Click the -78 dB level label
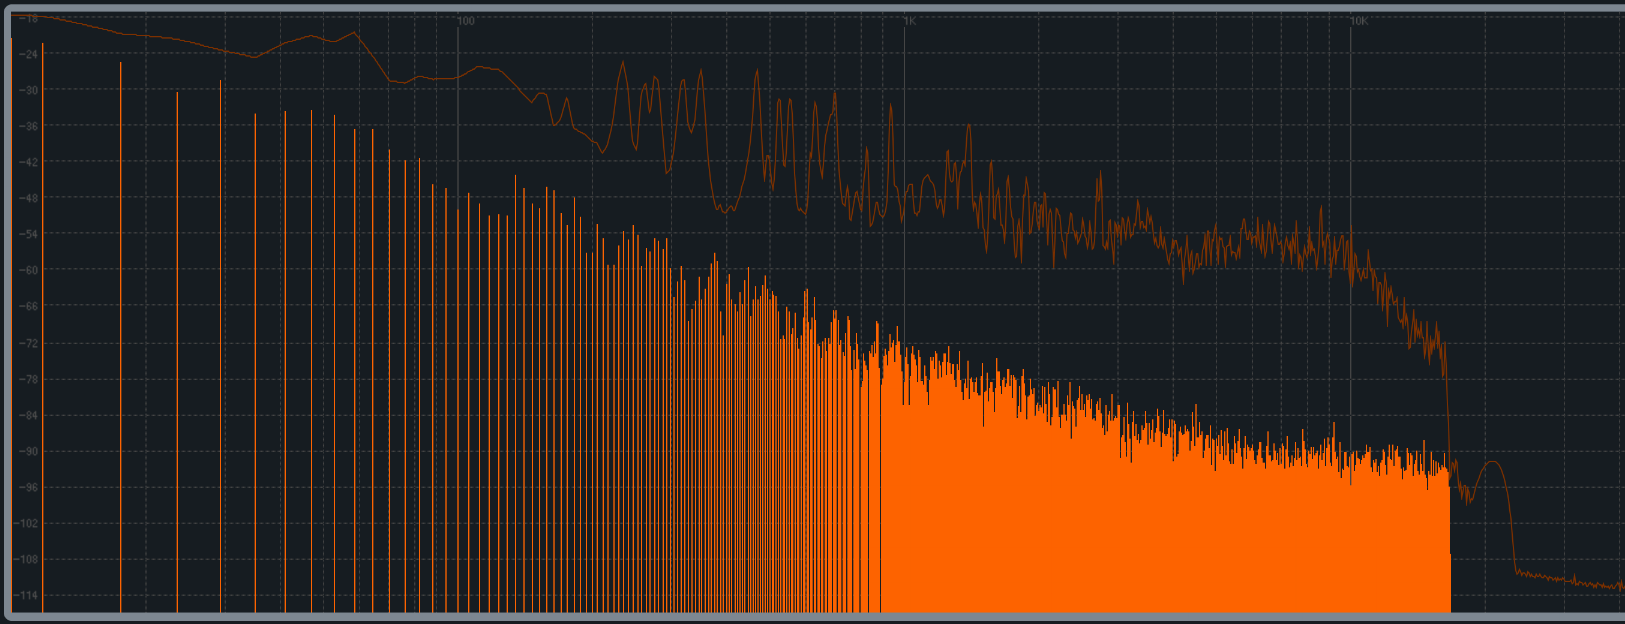1625x624 pixels. (x=28, y=379)
